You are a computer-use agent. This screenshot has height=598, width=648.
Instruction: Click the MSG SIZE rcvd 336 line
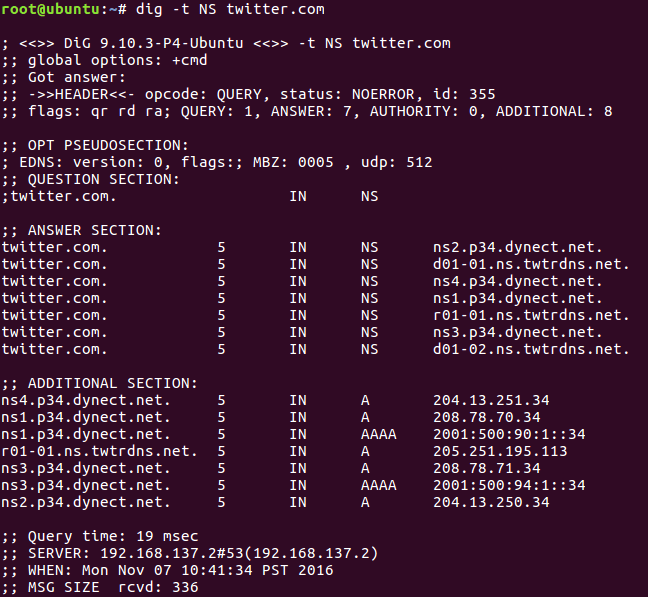tap(100, 587)
